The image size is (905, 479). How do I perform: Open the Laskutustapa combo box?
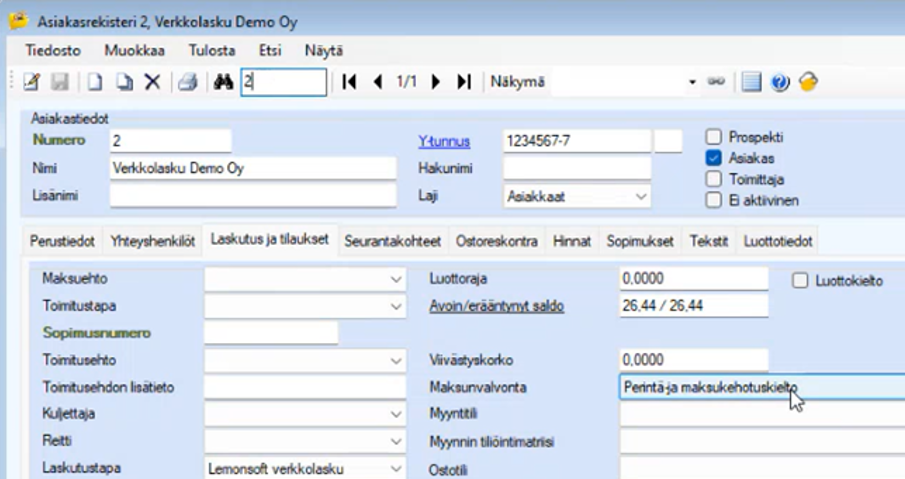(396, 468)
